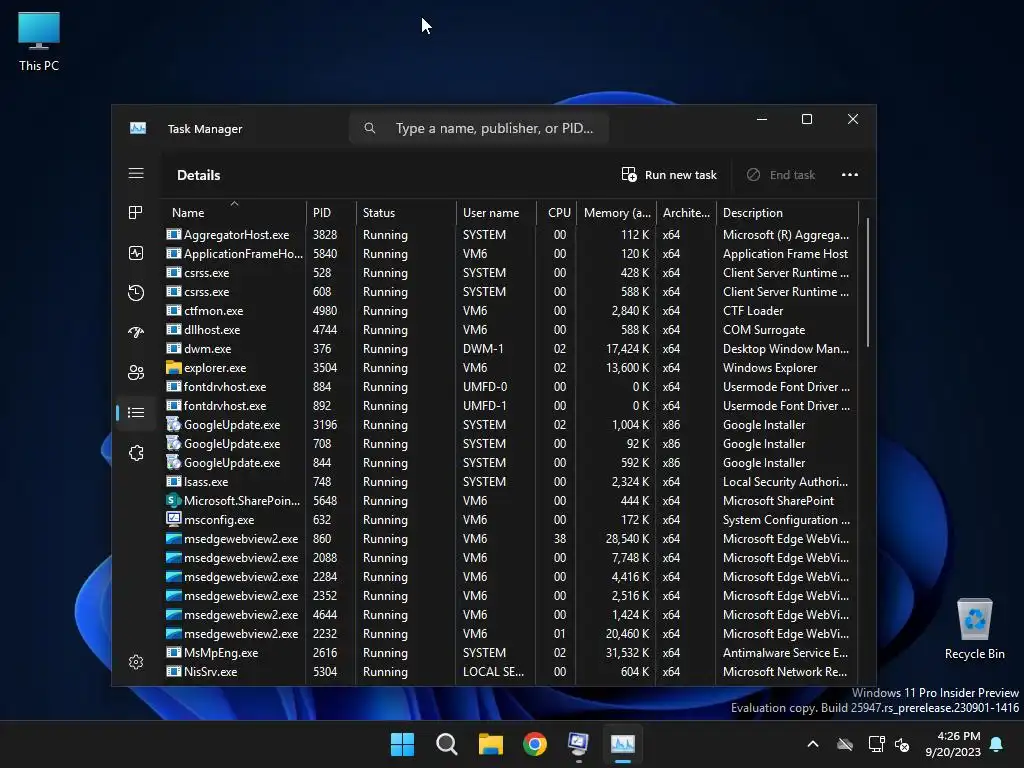The height and width of the screenshot is (768, 1024).
Task: Show hidden system tray icons chevron
Action: (x=813, y=744)
